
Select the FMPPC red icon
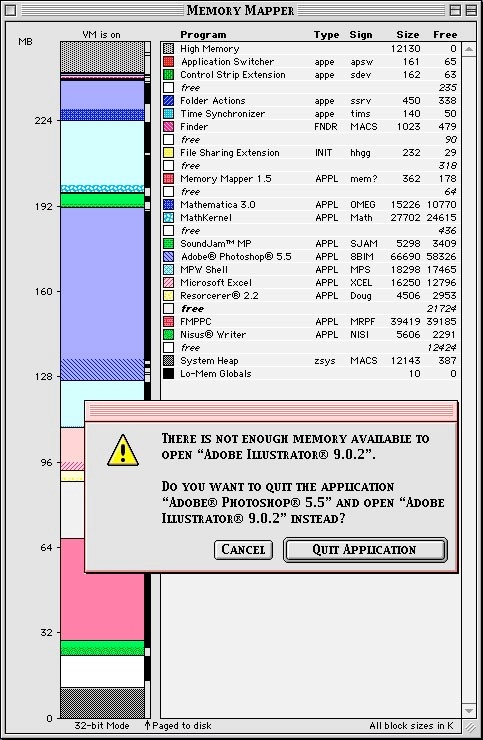click(169, 322)
